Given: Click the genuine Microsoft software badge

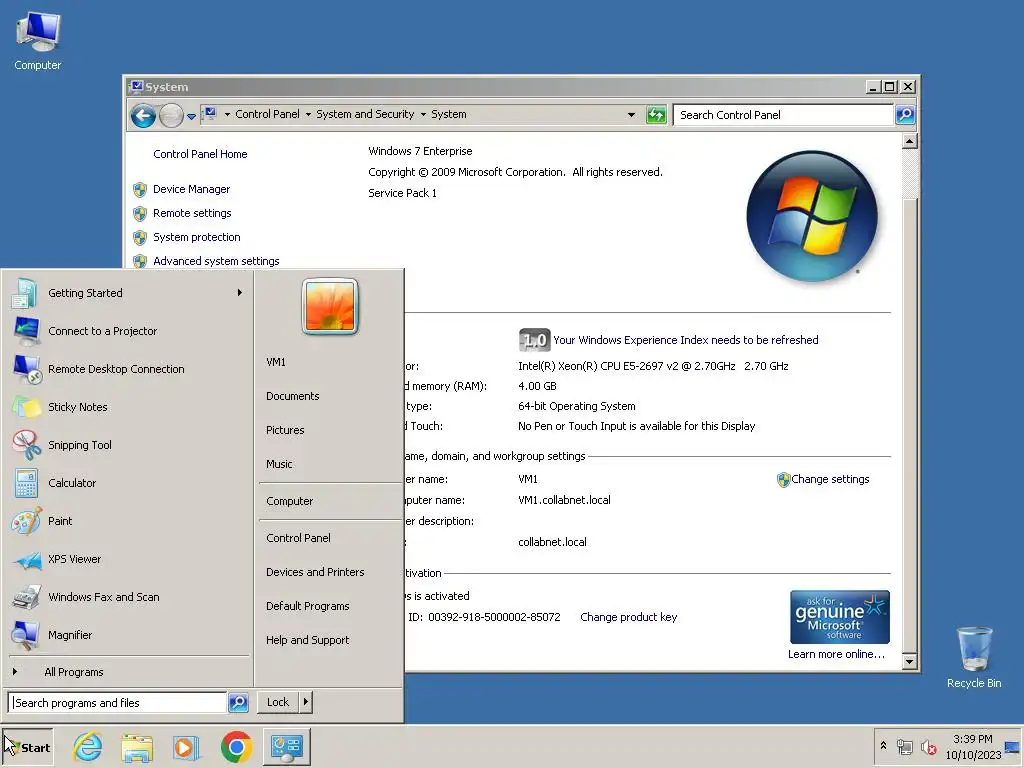Looking at the screenshot, I should pos(840,617).
